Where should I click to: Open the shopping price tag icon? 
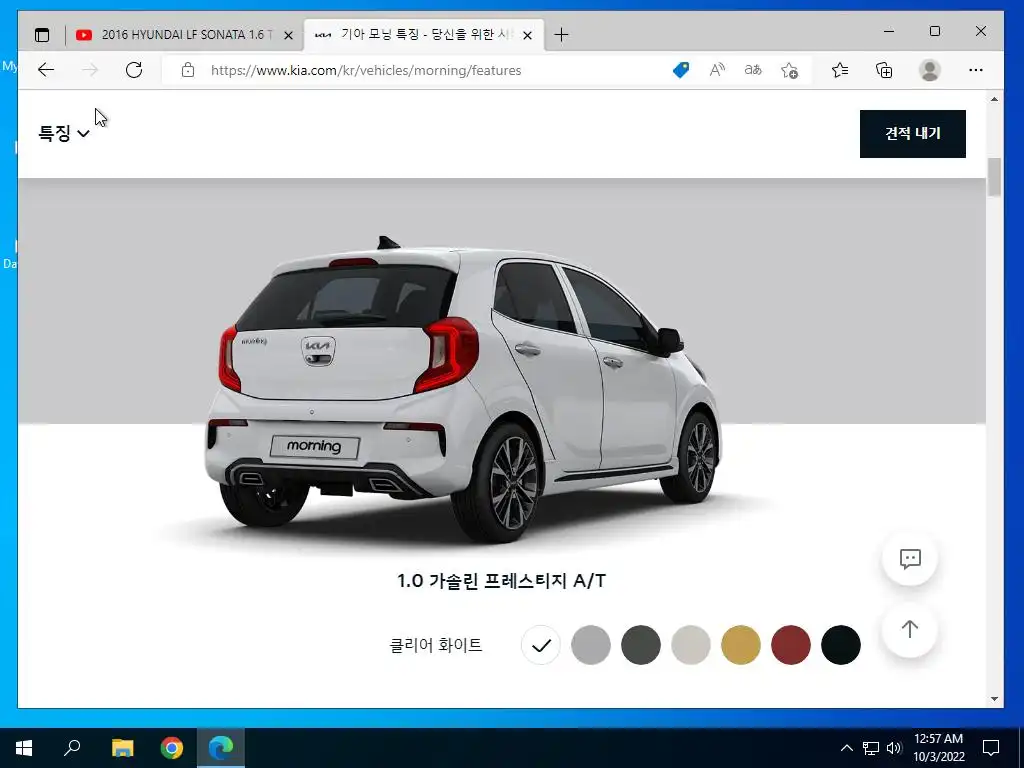pyautogui.click(x=680, y=70)
